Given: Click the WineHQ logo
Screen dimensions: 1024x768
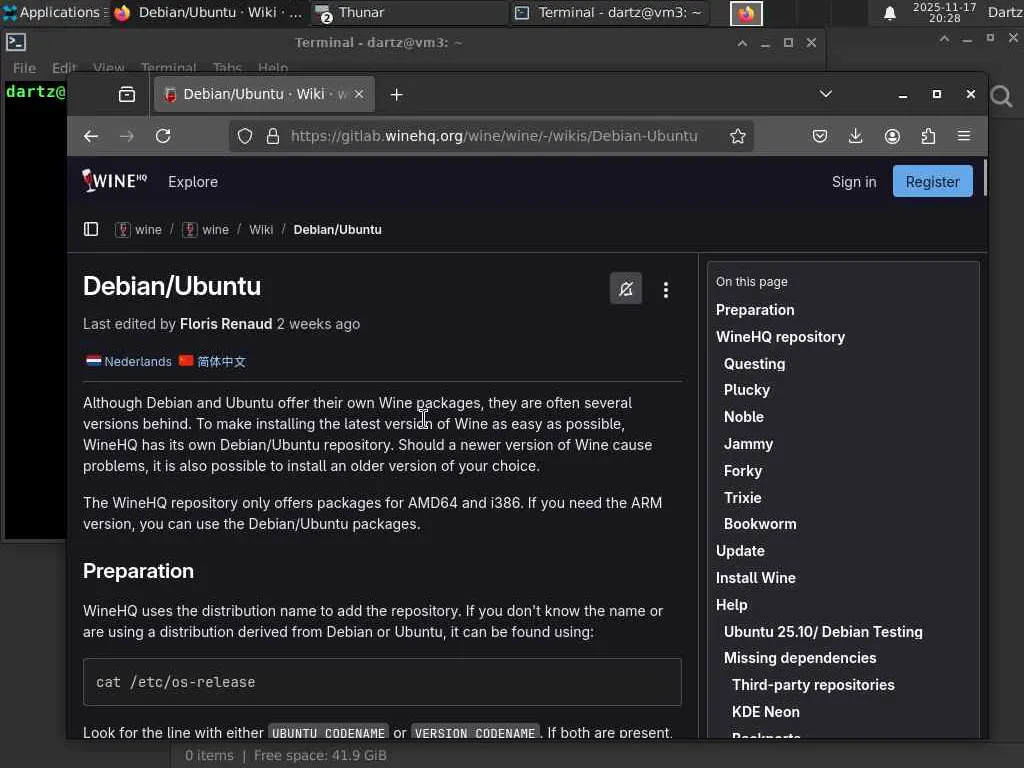Looking at the screenshot, I should tap(115, 180).
